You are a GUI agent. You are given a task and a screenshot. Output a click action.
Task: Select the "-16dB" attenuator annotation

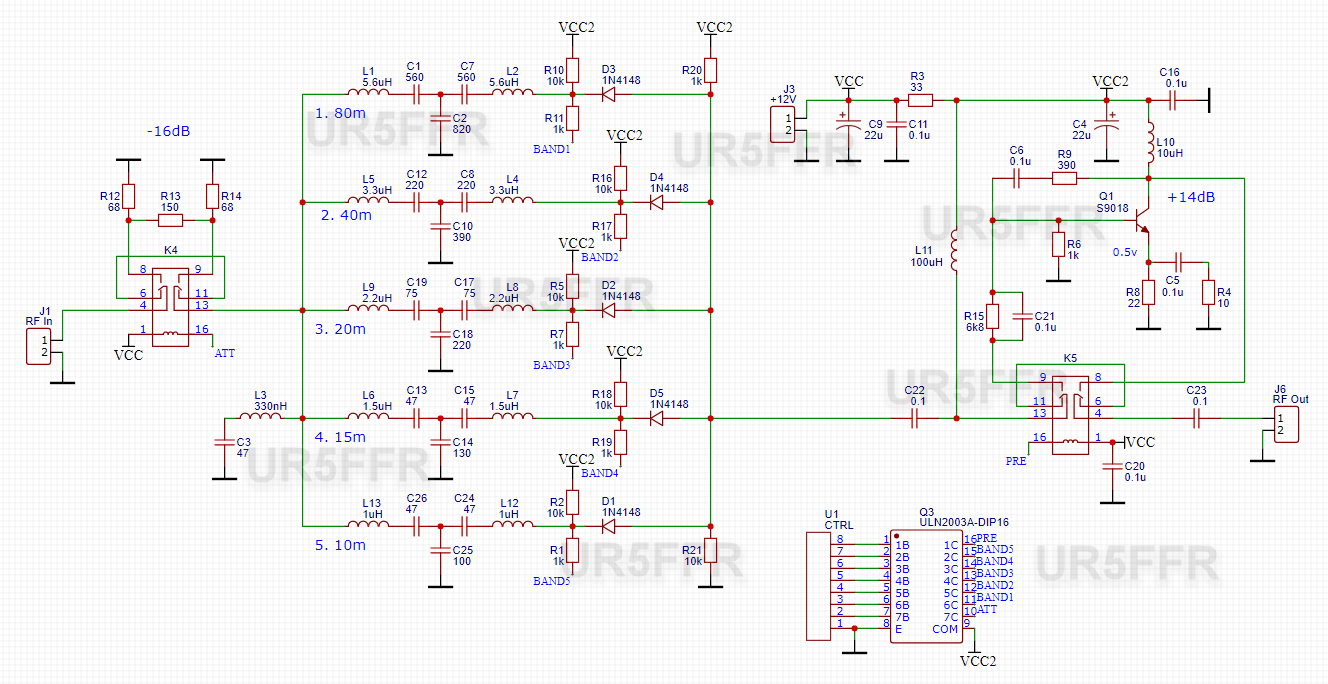coord(165,131)
